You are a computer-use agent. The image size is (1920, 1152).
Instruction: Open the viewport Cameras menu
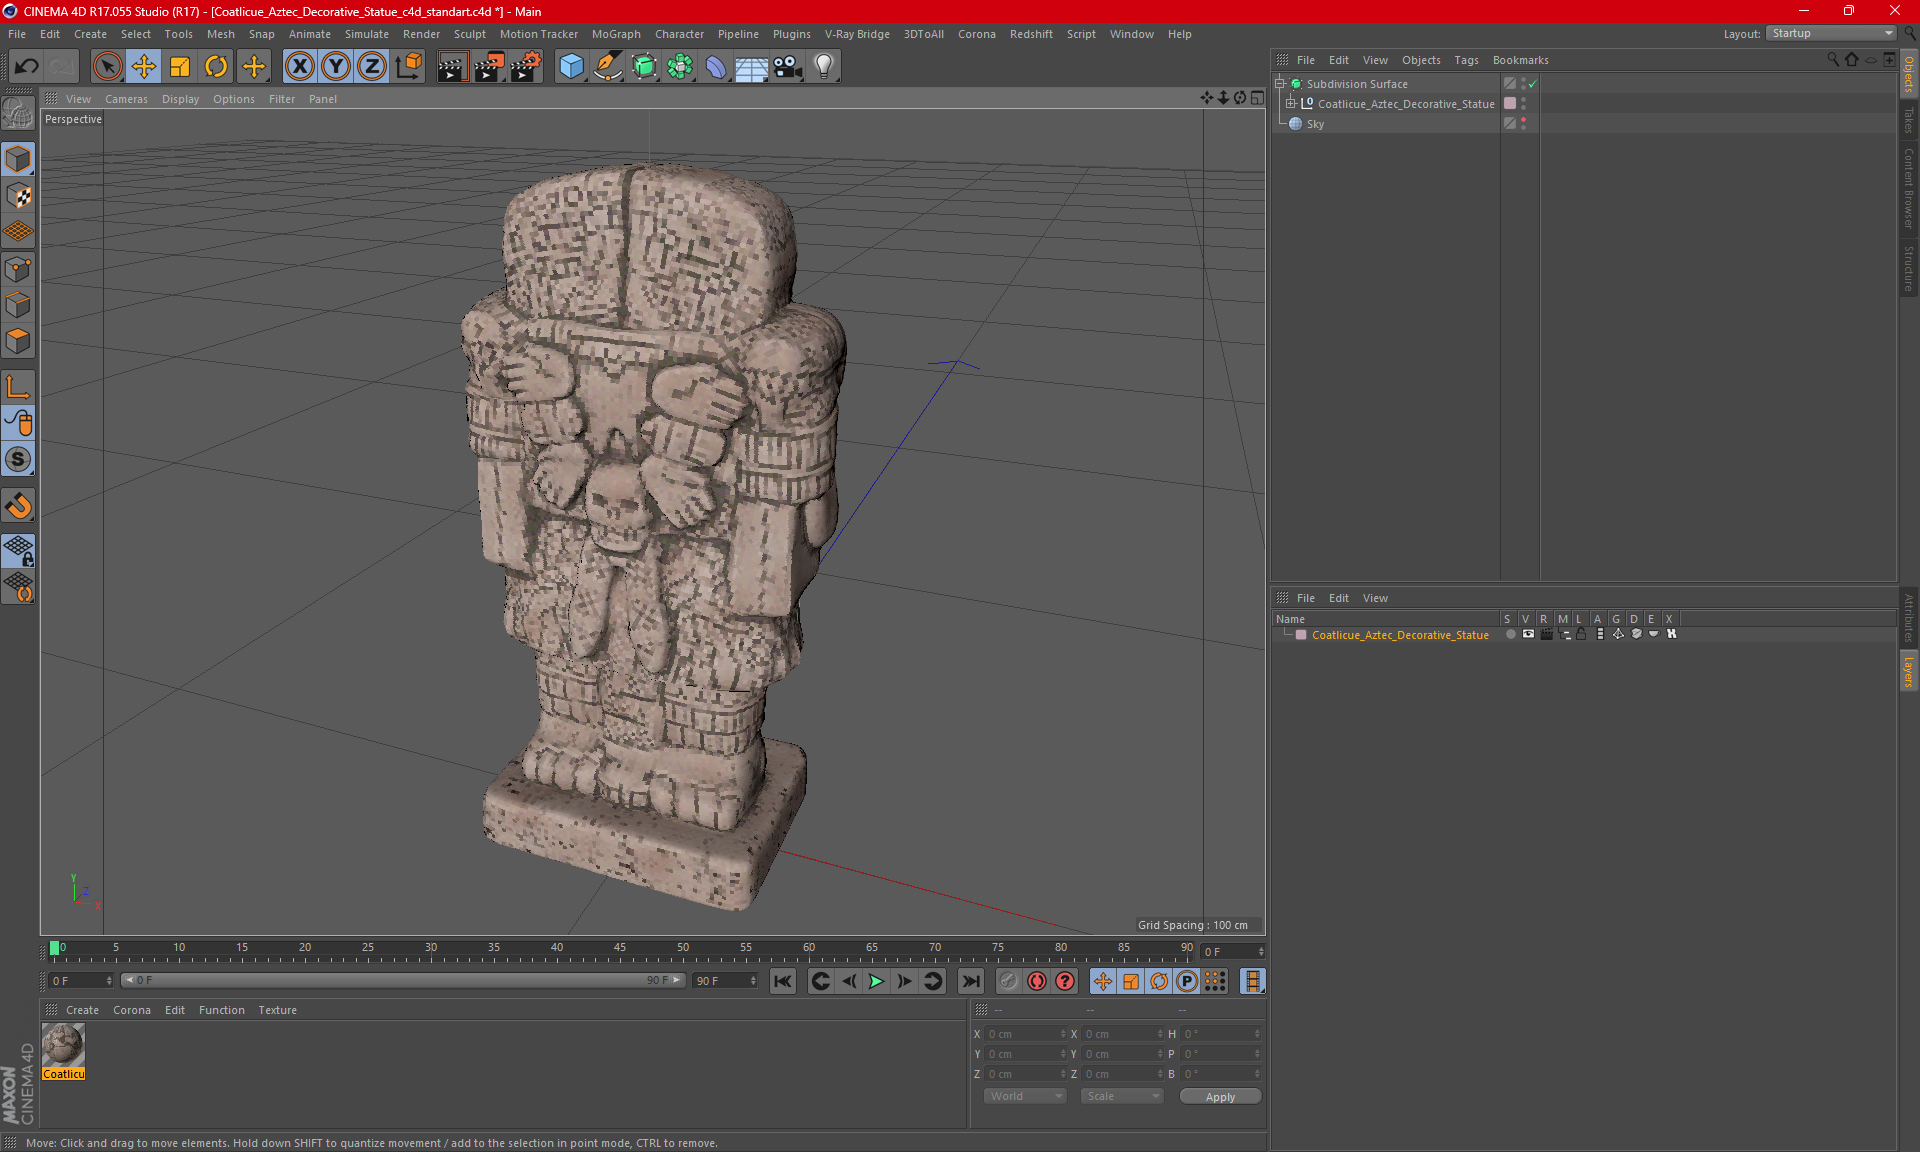point(126,99)
